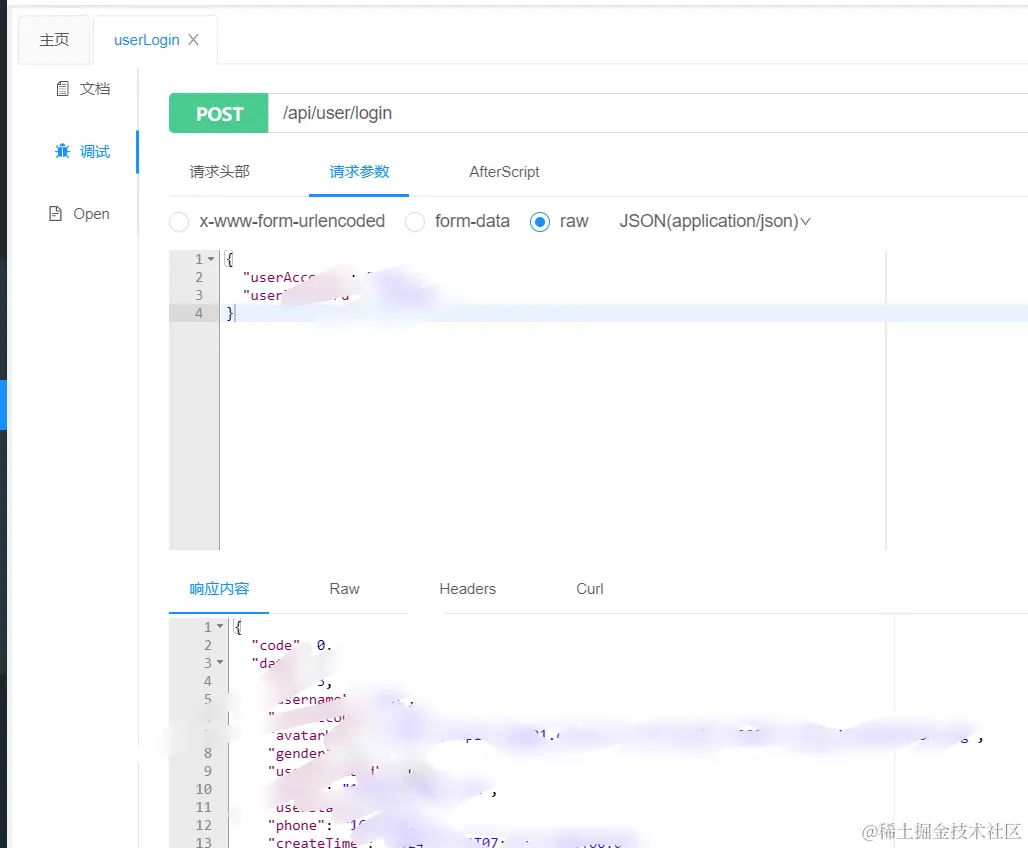1028x848 pixels.
Task: Open the 文档 documentation icon
Action: pyautogui.click(x=62, y=89)
